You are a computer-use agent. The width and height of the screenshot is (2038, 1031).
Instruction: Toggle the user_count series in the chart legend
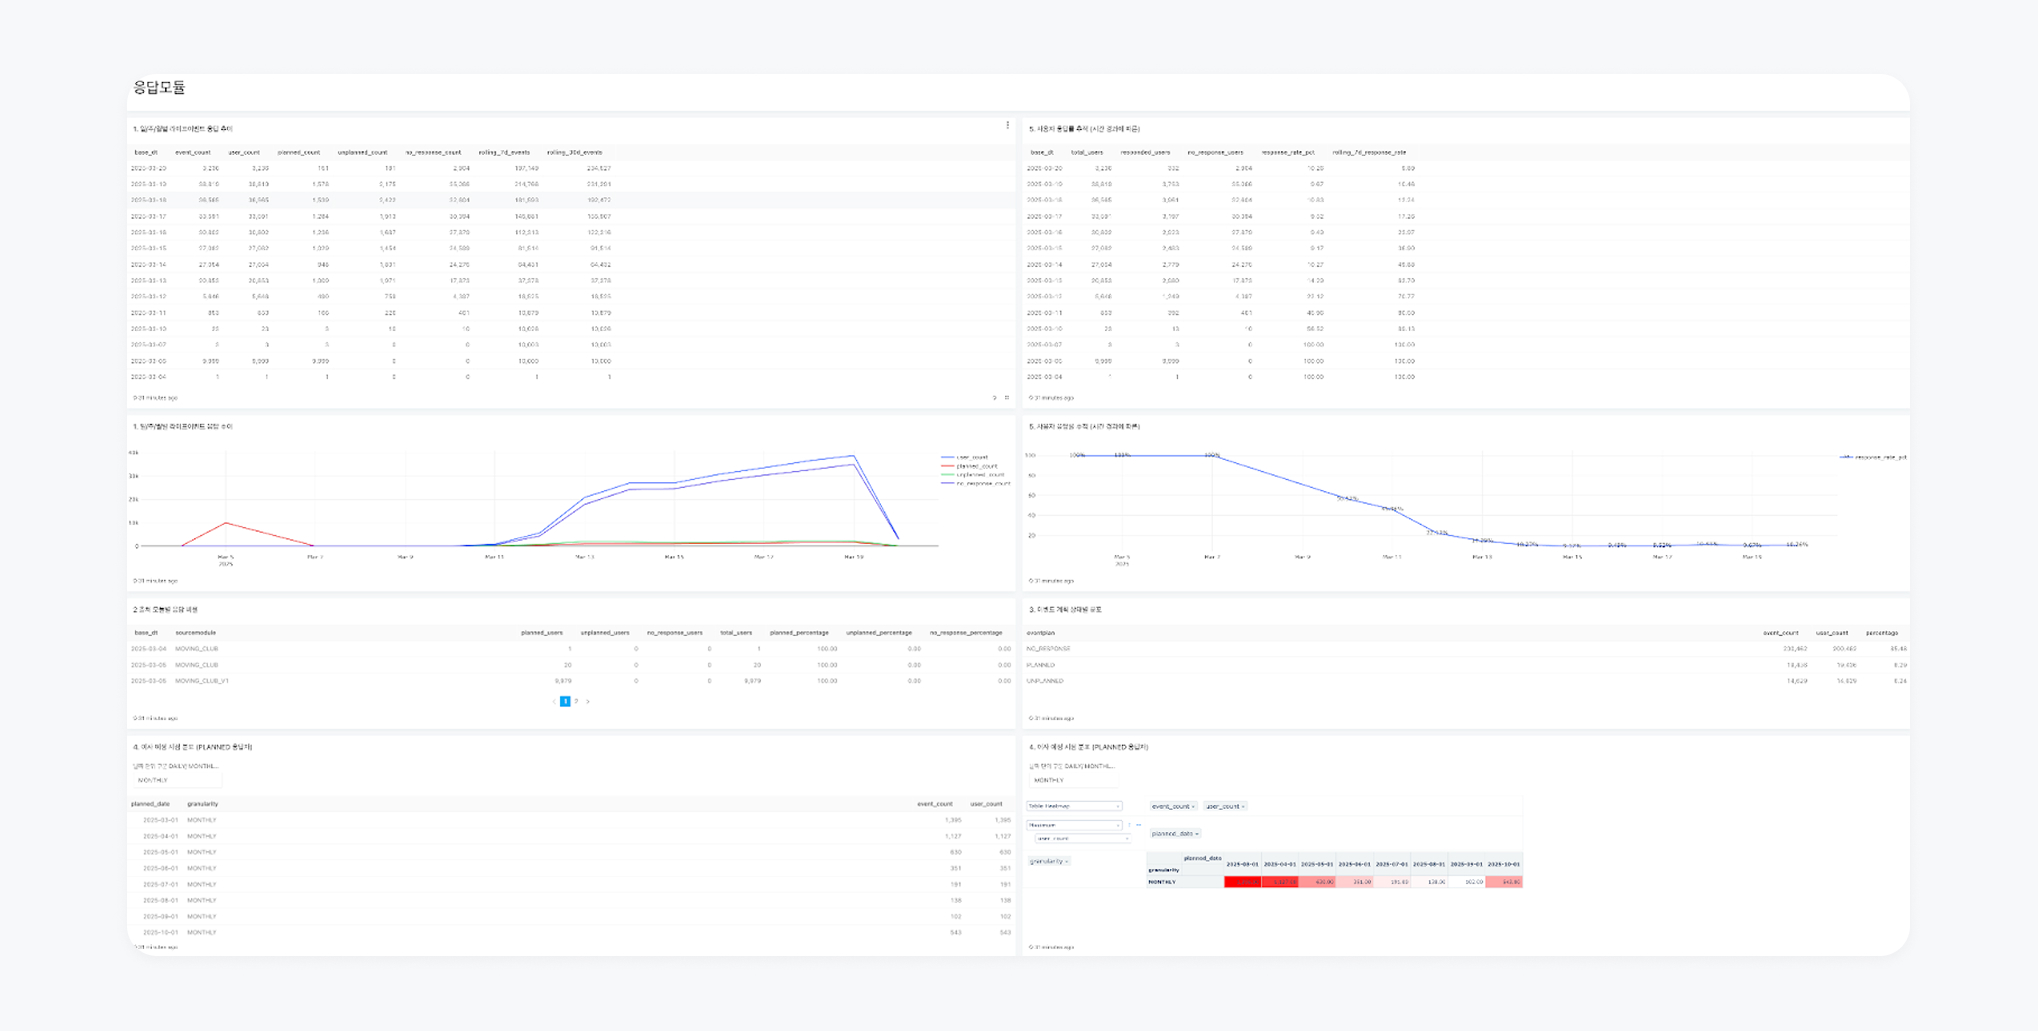pos(964,457)
